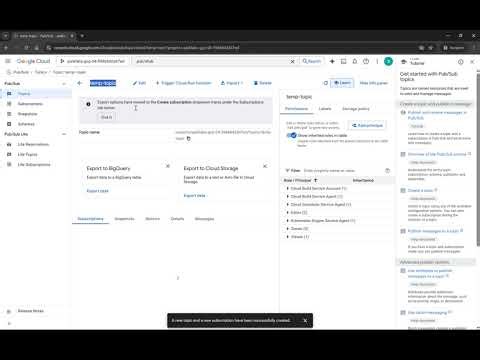Image resolution: width=480 pixels, height=360 pixels.
Task: Switch to the Details tab
Action: click(177, 219)
